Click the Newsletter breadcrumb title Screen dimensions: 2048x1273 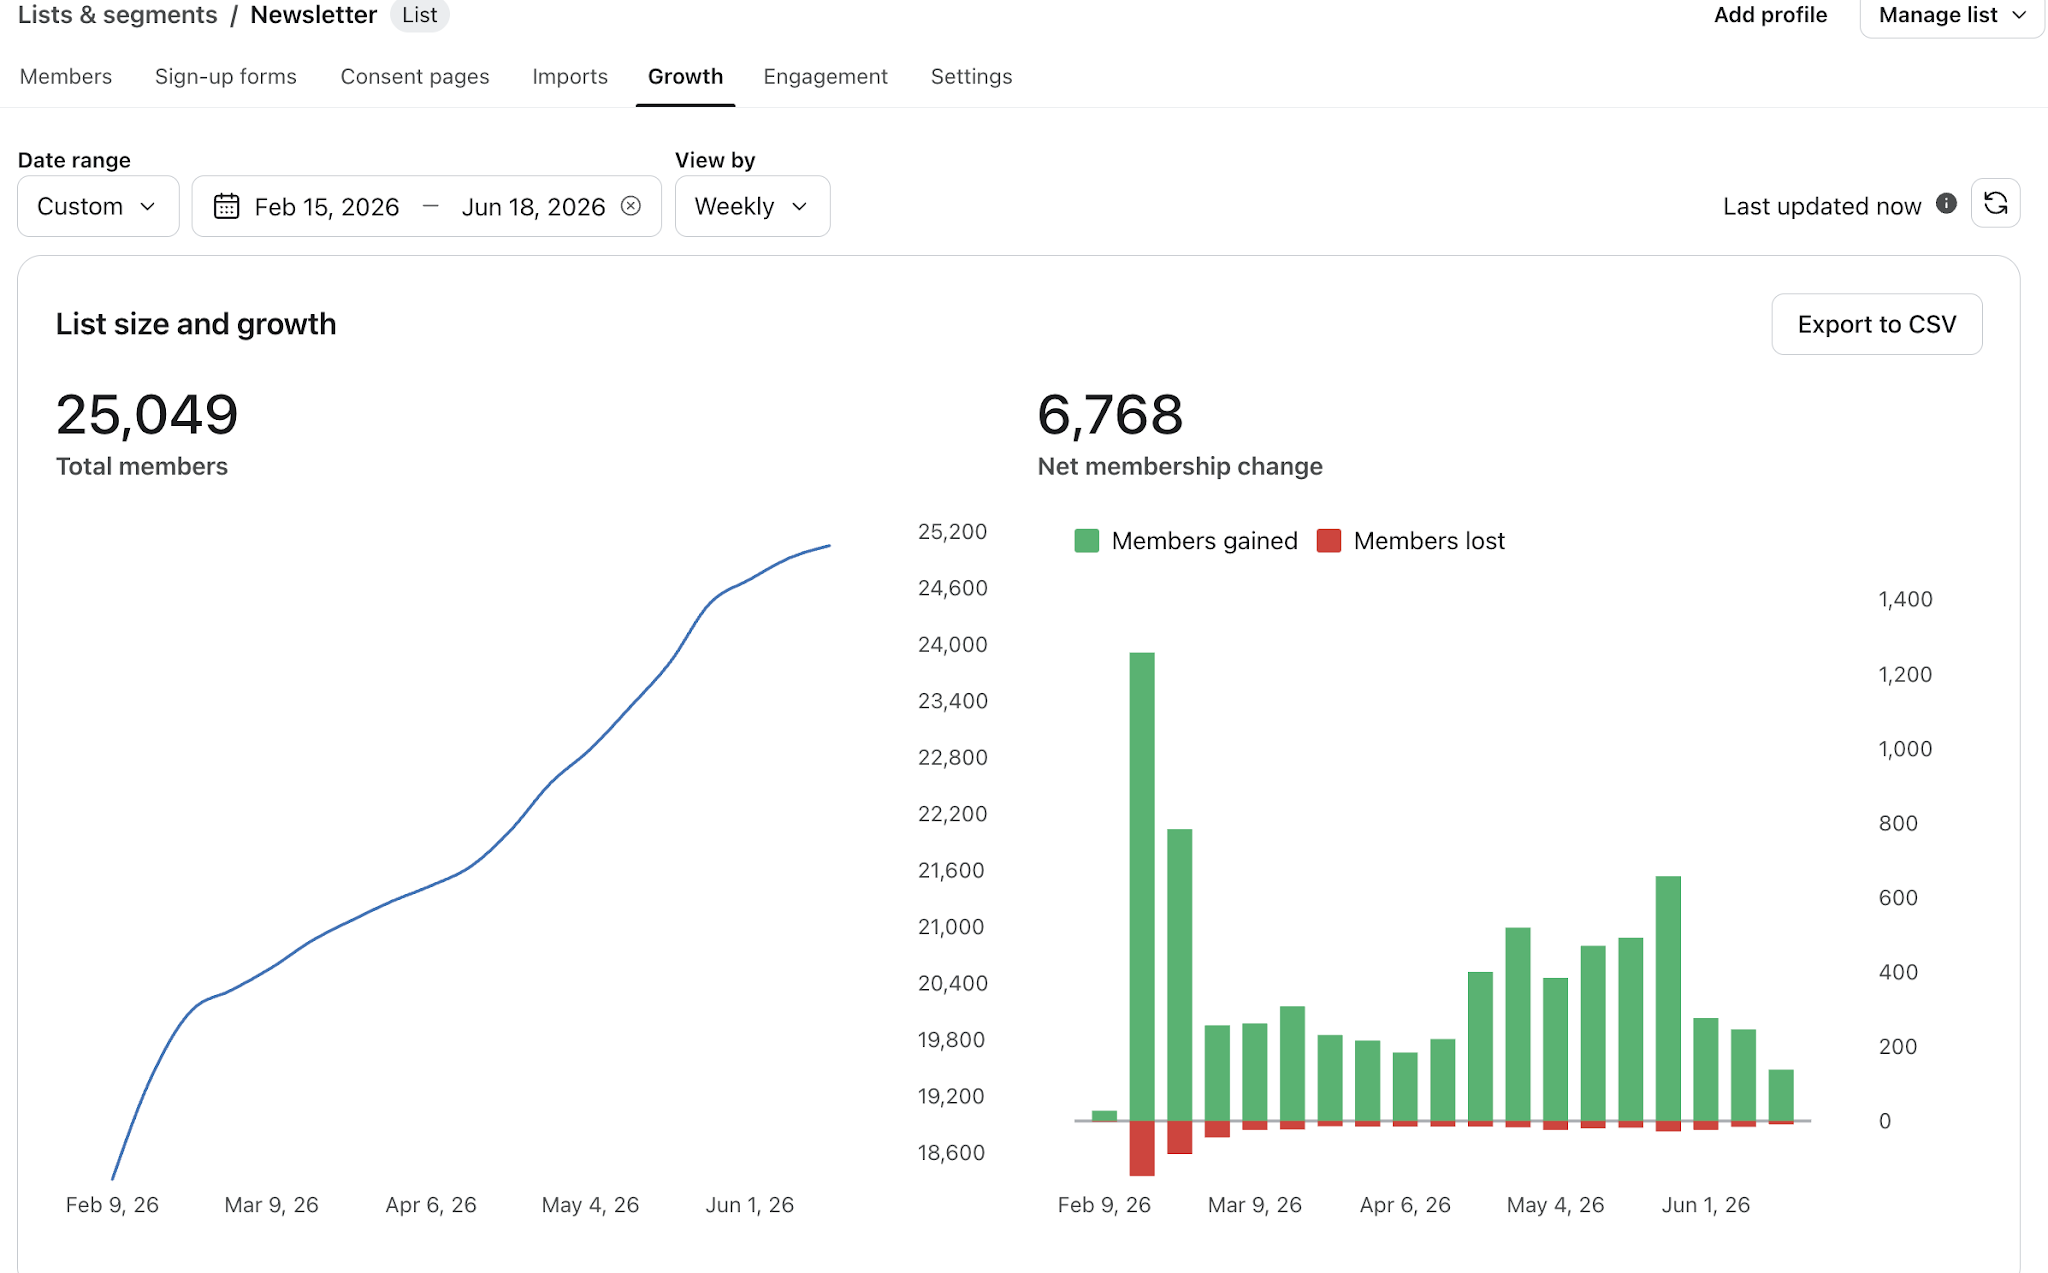tap(313, 15)
